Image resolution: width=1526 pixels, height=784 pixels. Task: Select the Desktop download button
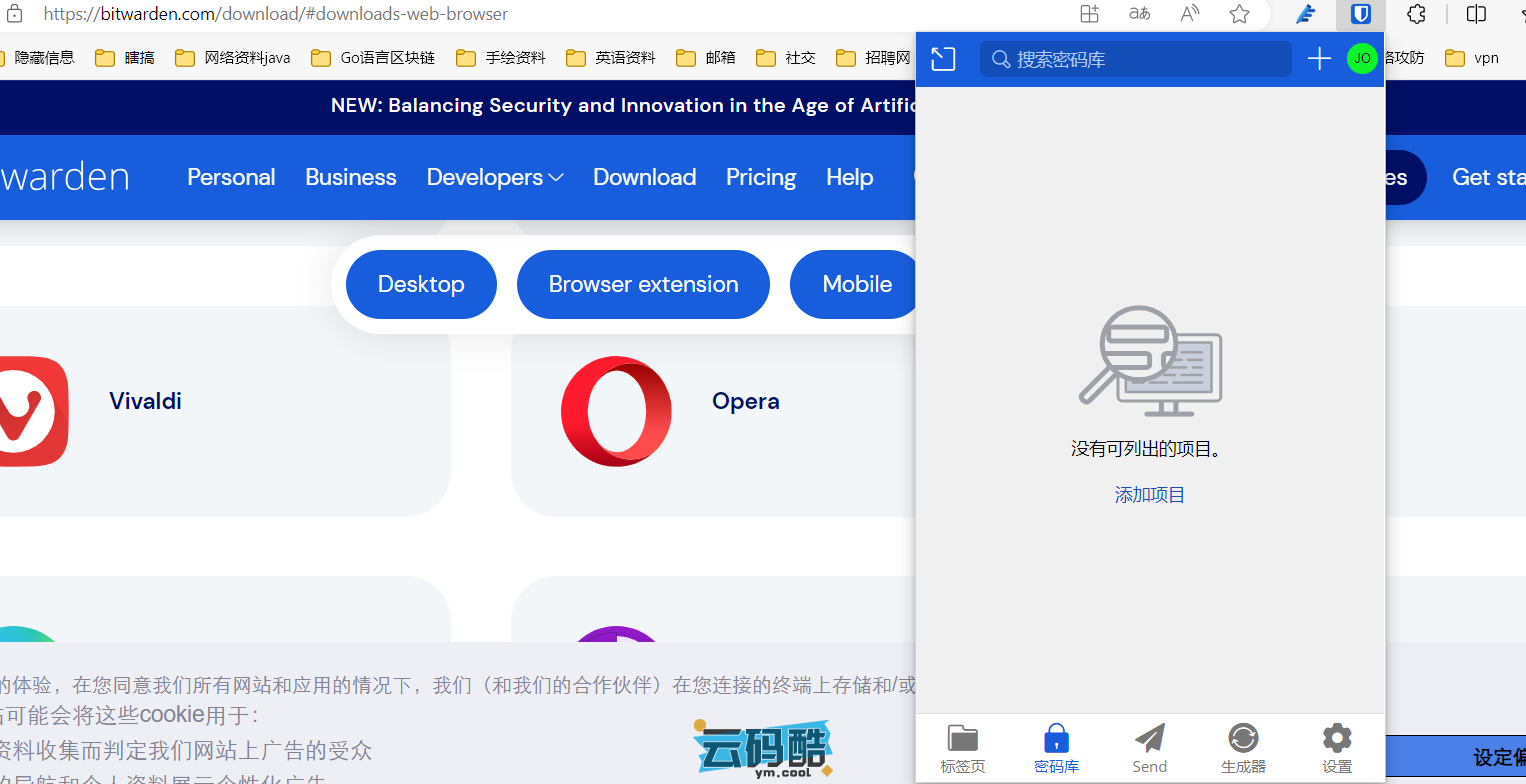pyautogui.click(x=421, y=284)
